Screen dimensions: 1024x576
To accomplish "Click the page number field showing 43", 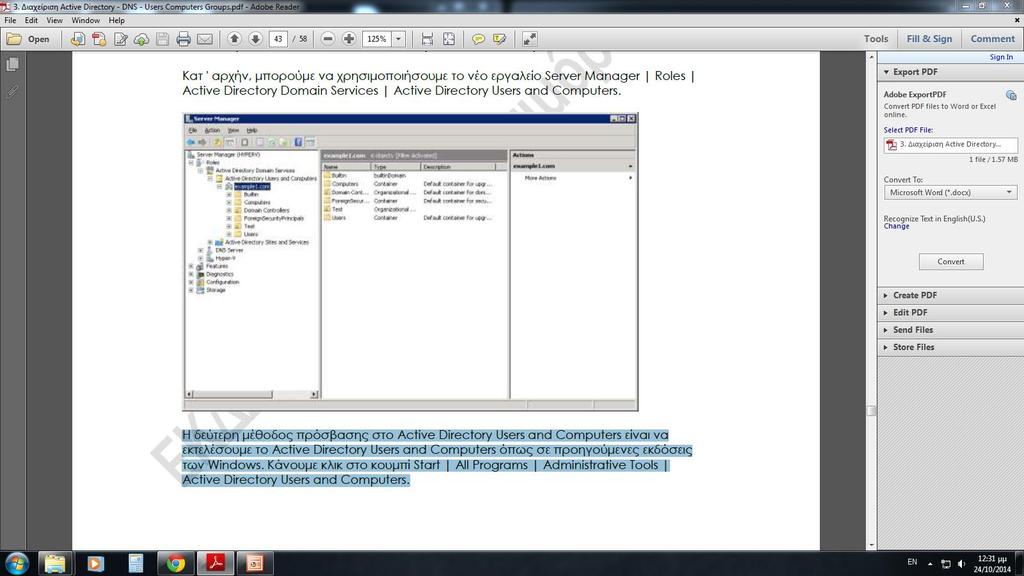I will [x=278, y=39].
